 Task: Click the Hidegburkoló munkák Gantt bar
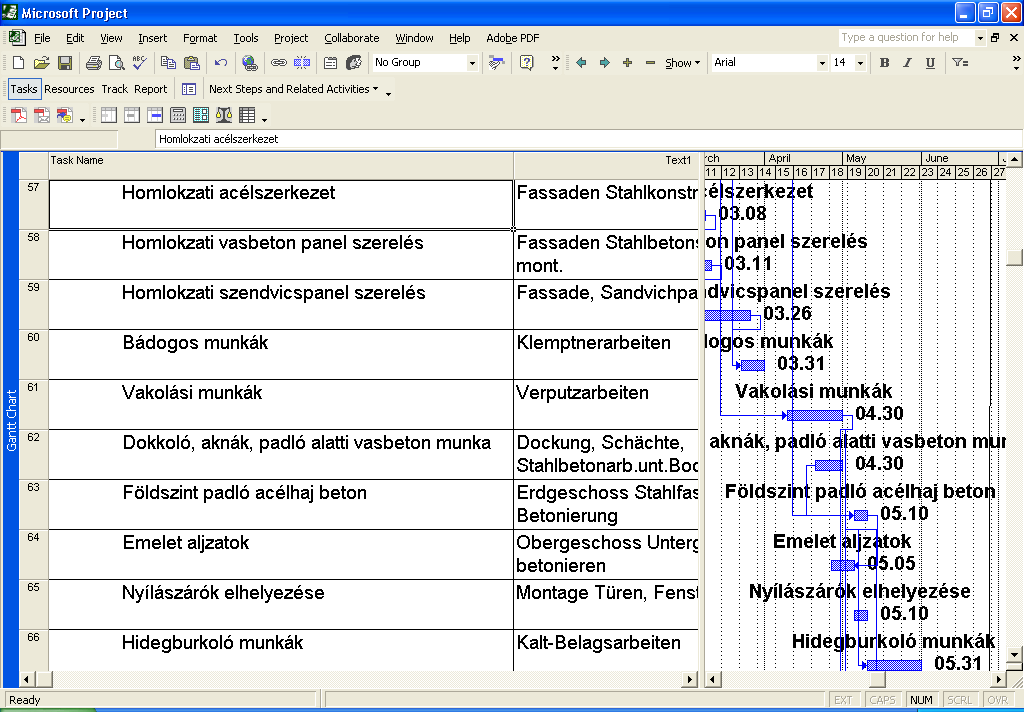[894, 665]
